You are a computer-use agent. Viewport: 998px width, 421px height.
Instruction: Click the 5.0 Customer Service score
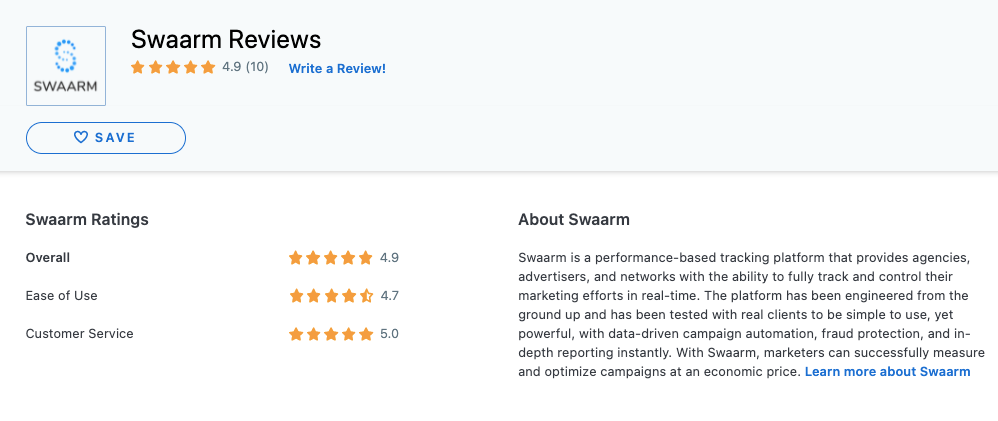pos(390,334)
